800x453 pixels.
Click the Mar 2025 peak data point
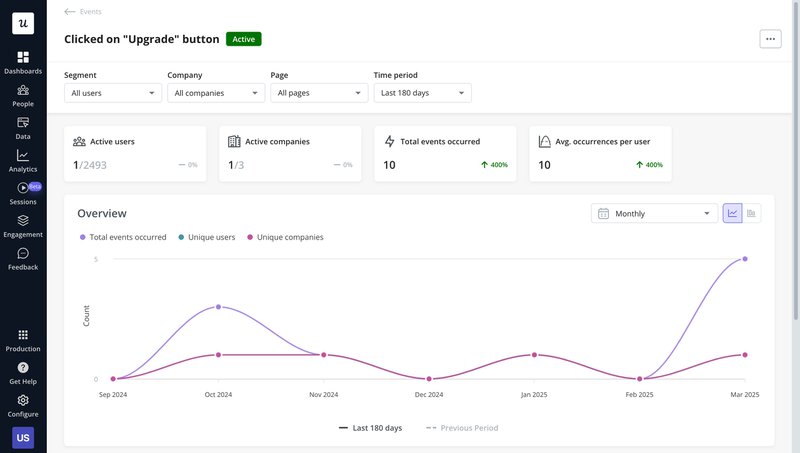pos(745,259)
